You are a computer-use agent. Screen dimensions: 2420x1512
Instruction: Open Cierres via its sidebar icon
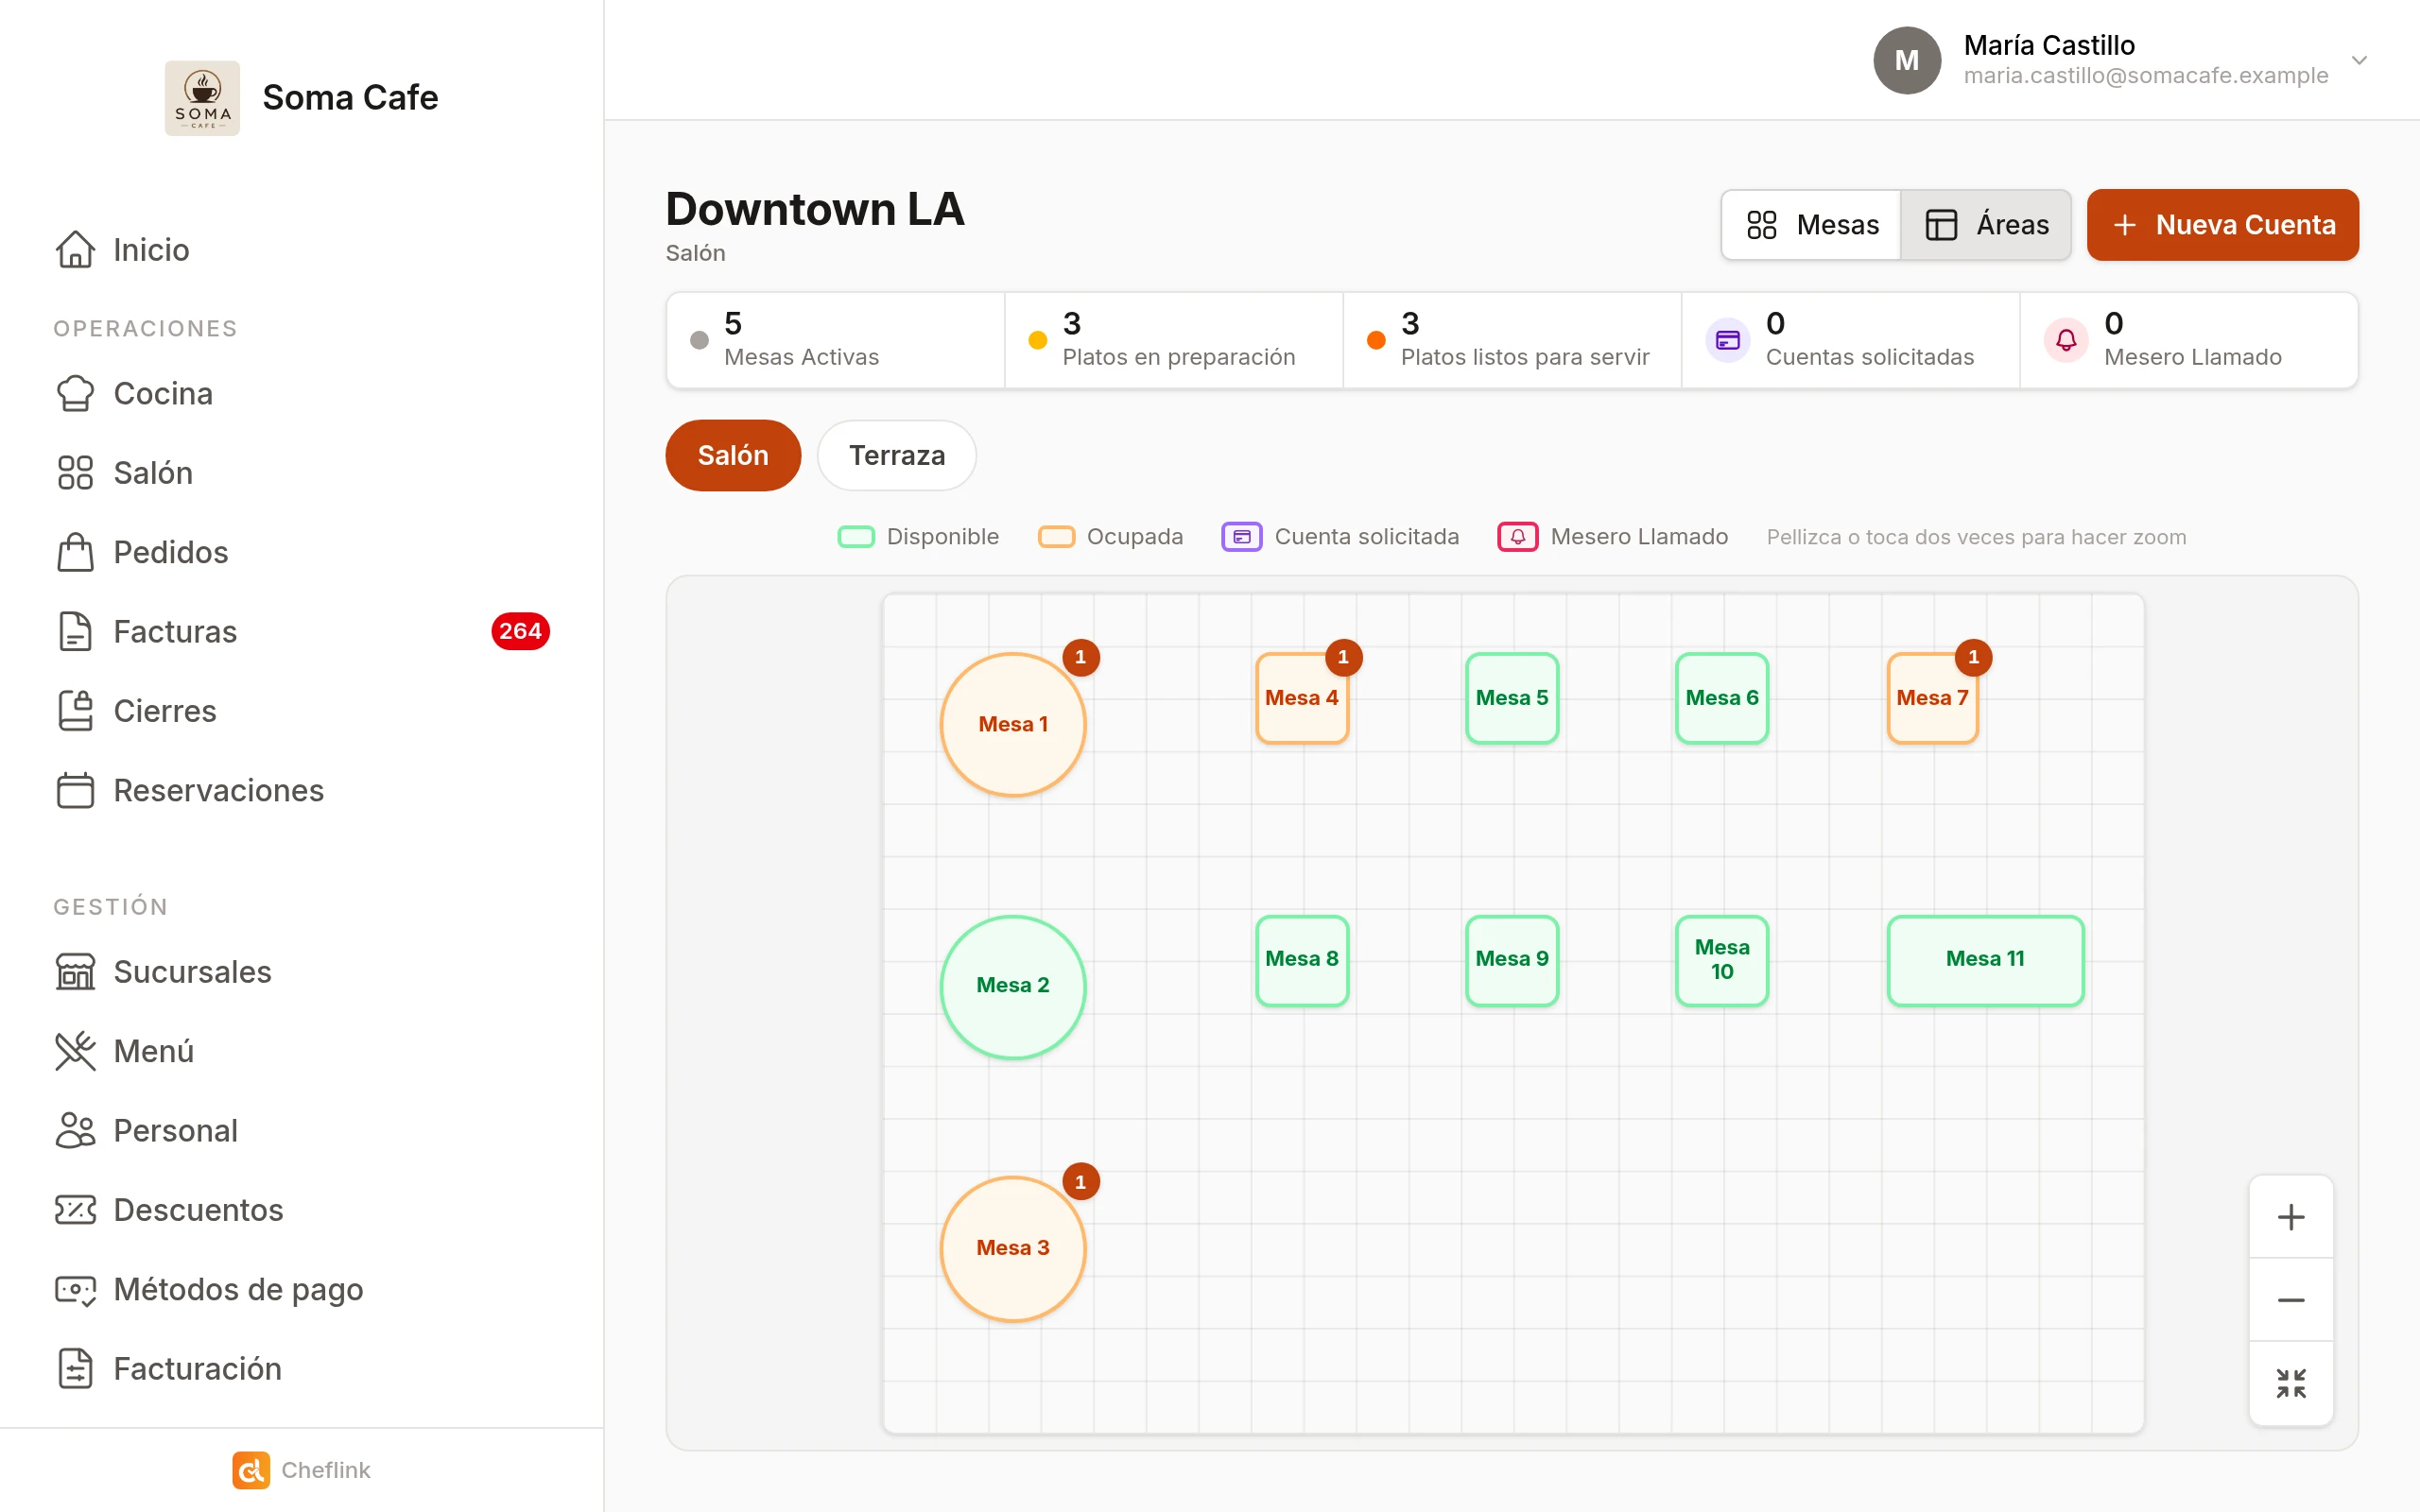[75, 711]
